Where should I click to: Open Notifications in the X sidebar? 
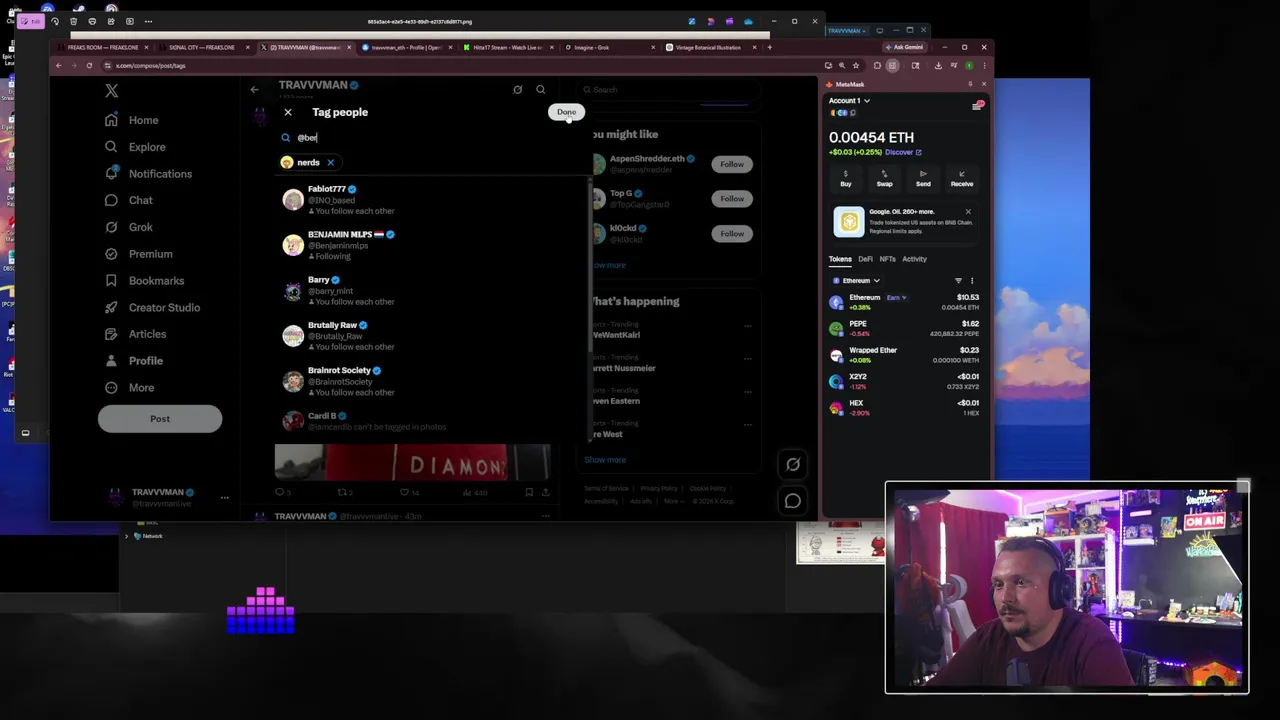coord(148,174)
